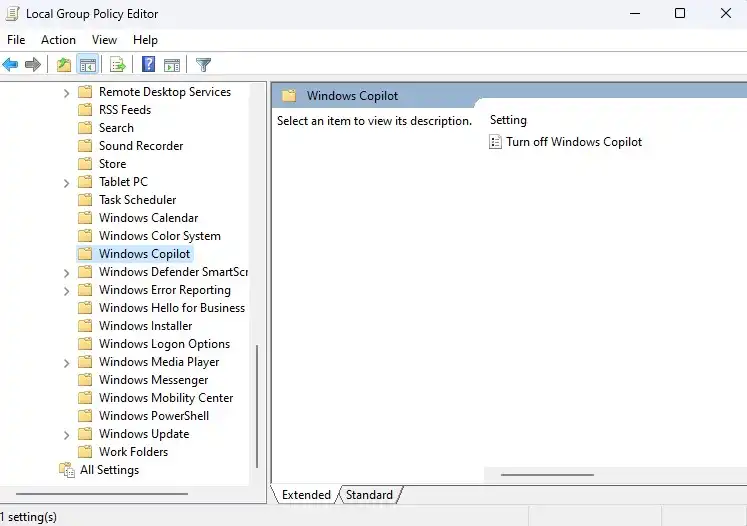This screenshot has width=747, height=526.
Task: Click the Back arrow toolbar icon
Action: [x=10, y=64]
